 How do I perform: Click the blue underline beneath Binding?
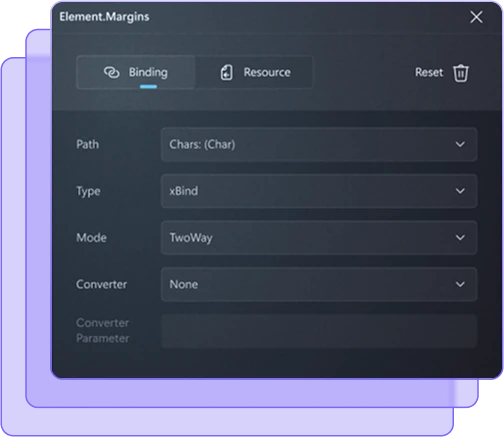click(x=148, y=87)
